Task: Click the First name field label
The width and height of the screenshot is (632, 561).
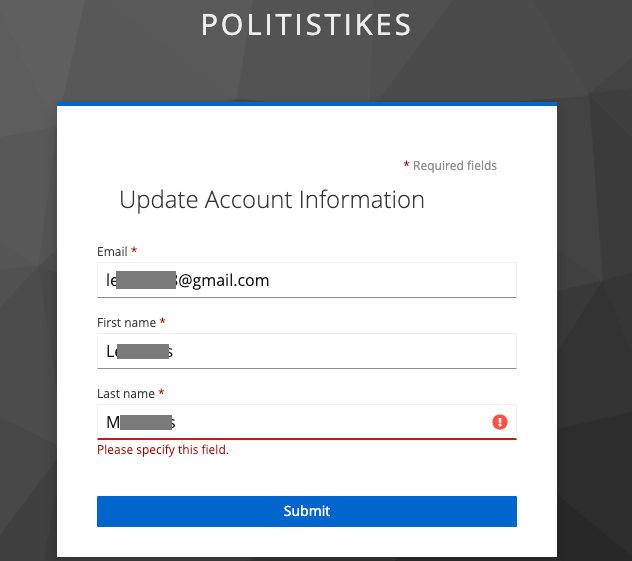Action: coord(127,322)
